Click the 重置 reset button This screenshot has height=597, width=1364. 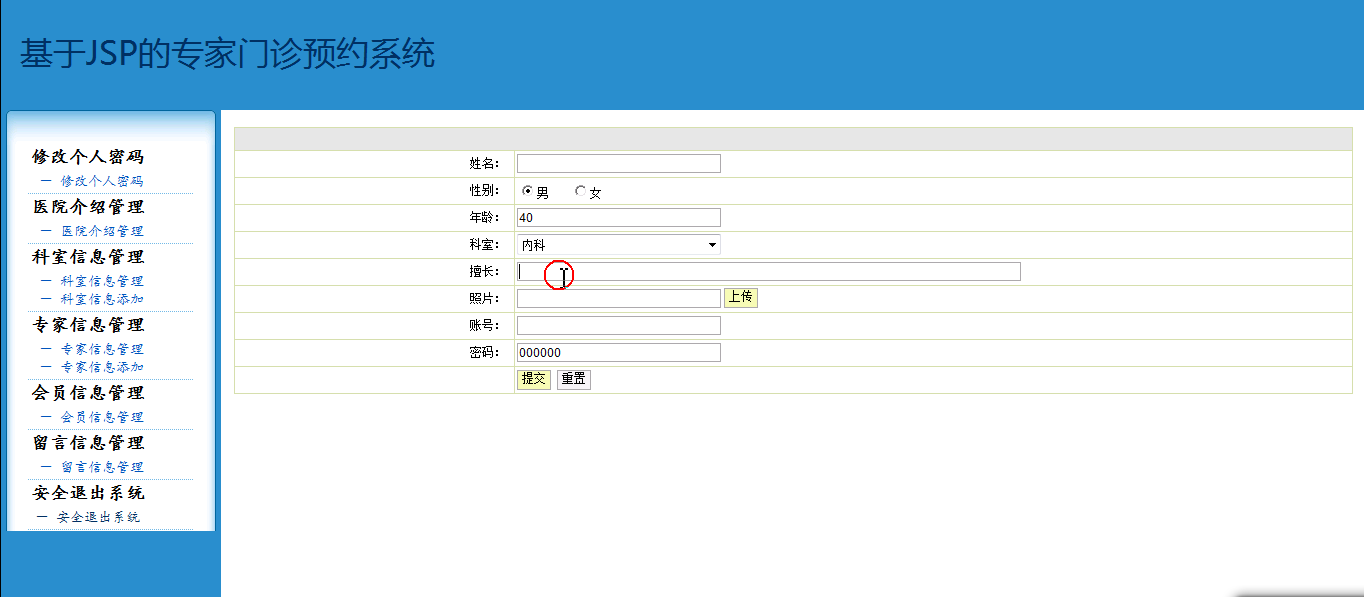[x=574, y=379]
